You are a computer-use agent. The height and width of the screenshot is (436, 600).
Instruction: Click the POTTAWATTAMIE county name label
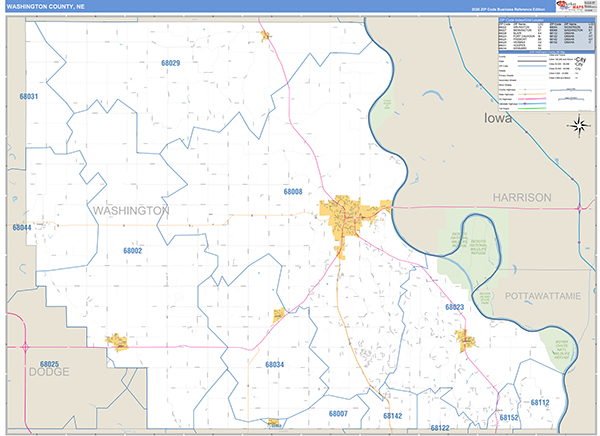coord(543,296)
